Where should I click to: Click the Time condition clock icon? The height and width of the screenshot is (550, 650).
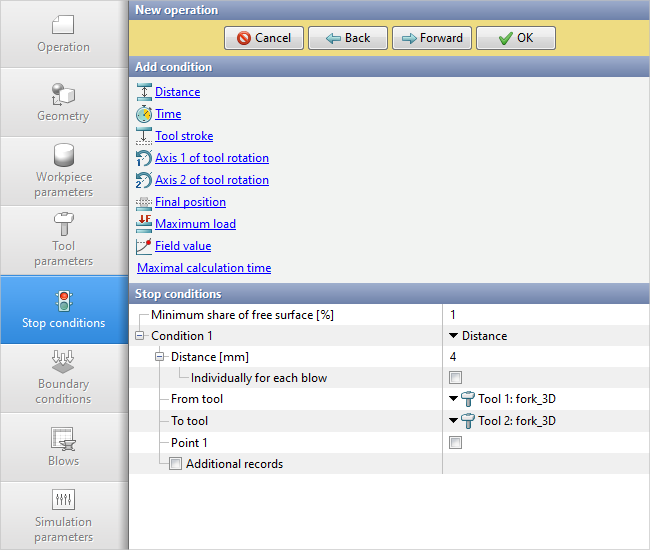[x=144, y=114]
